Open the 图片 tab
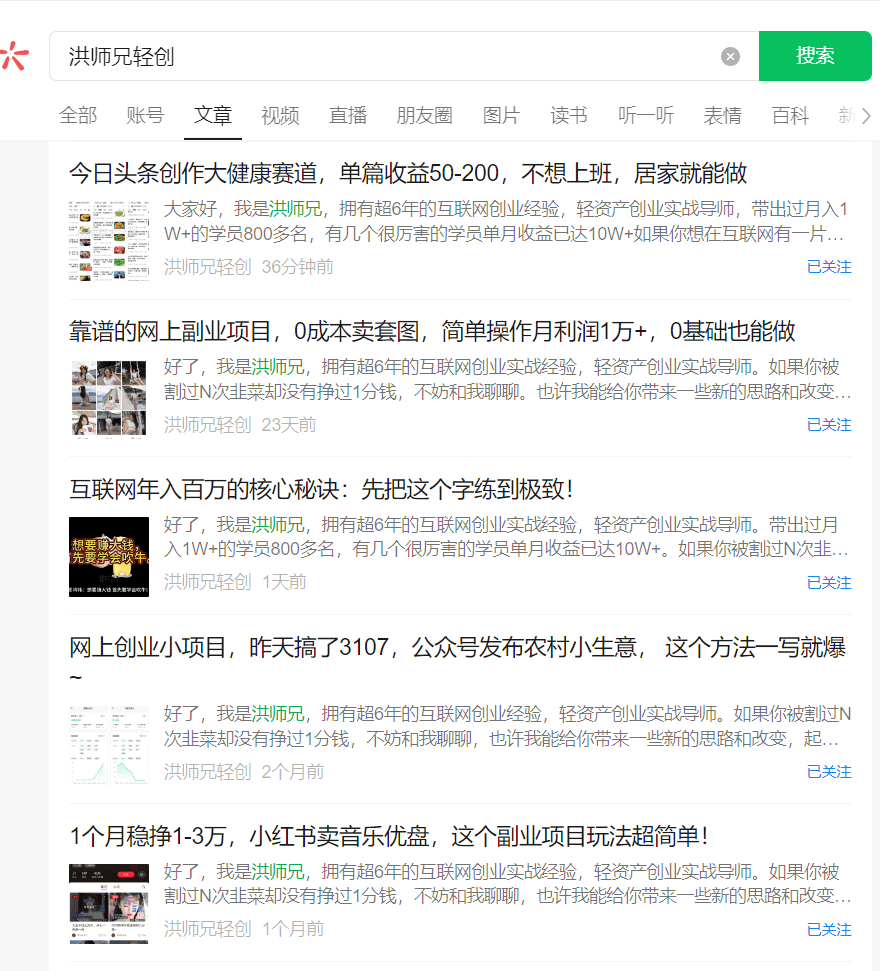880x971 pixels. click(x=501, y=116)
